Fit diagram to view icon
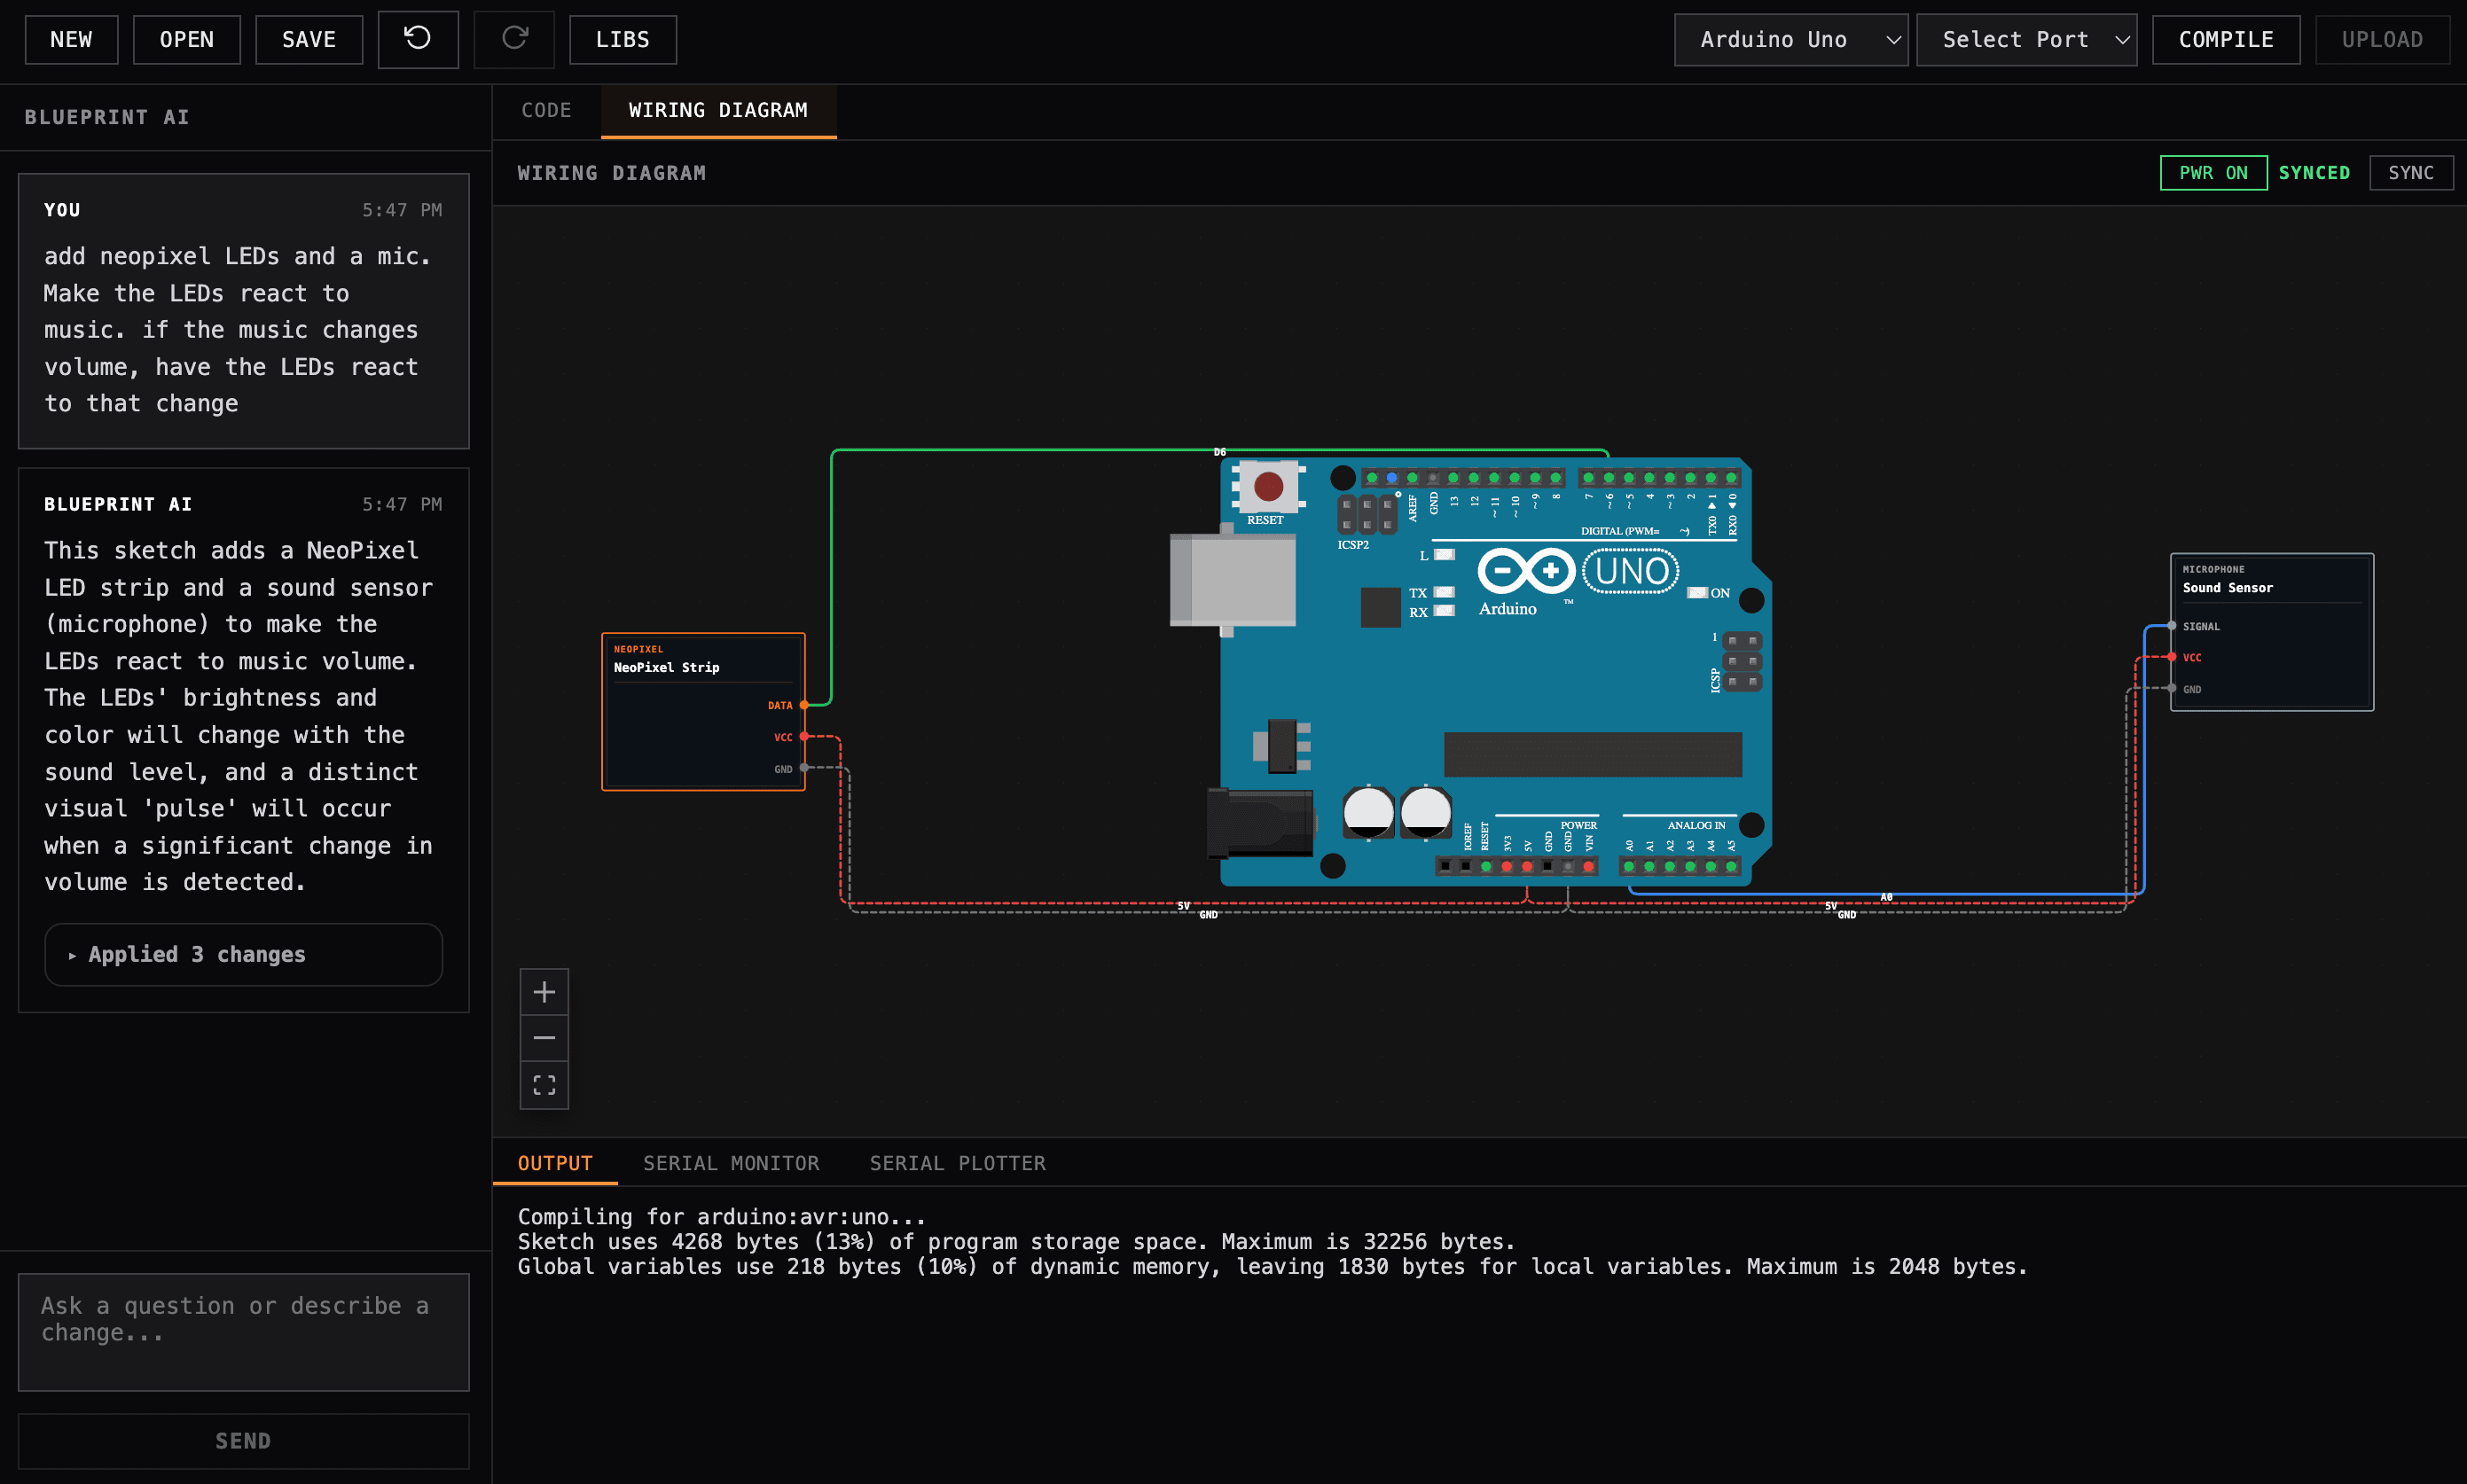 point(544,1085)
